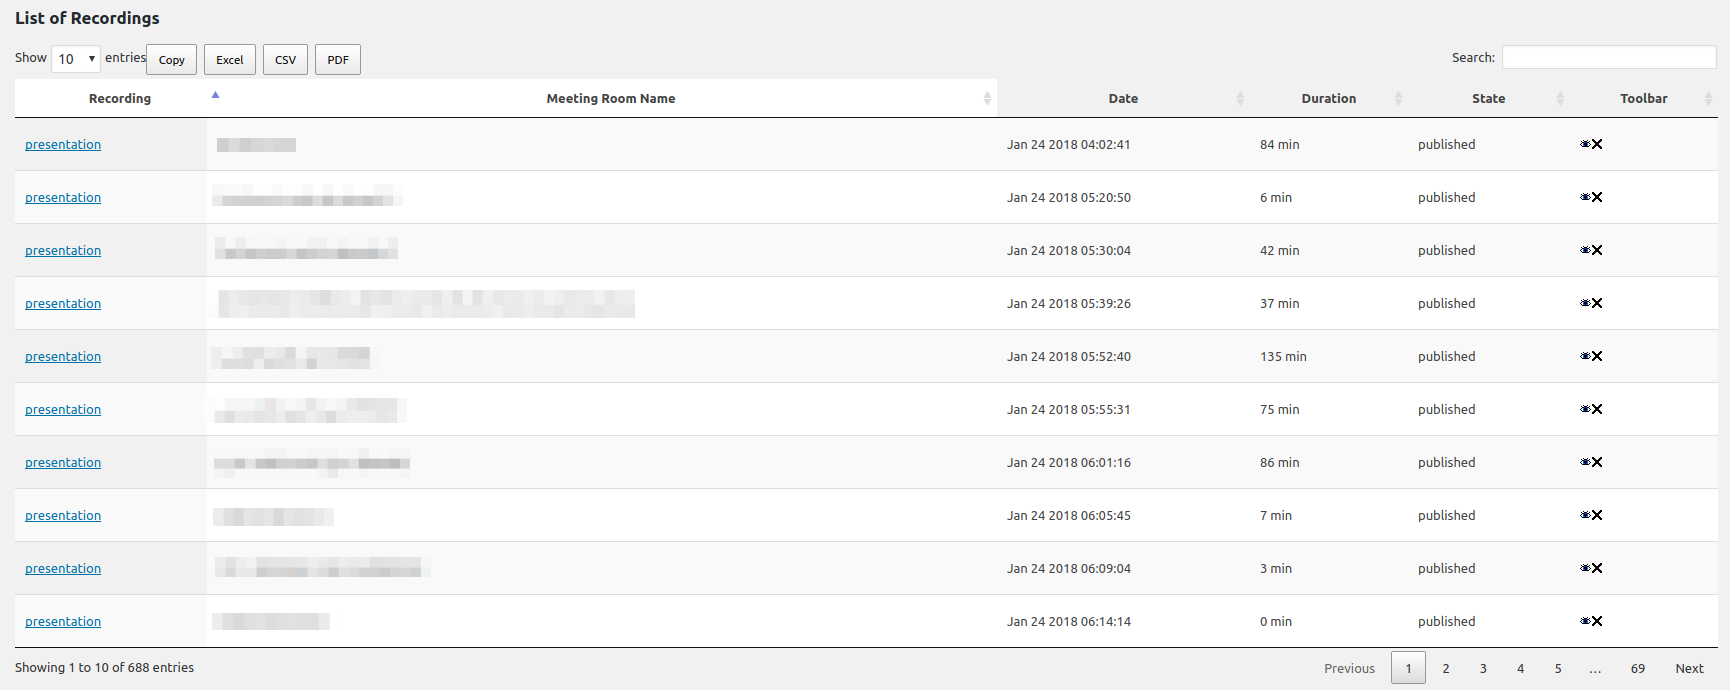Delete the recording dated Jan 24 2018 05:20:50
Viewport: 1730px width, 690px height.
(x=1597, y=197)
